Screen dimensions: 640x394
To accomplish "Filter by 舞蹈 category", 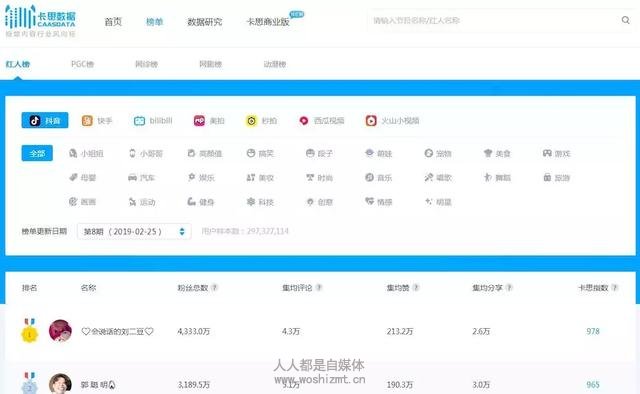I will point(497,178).
